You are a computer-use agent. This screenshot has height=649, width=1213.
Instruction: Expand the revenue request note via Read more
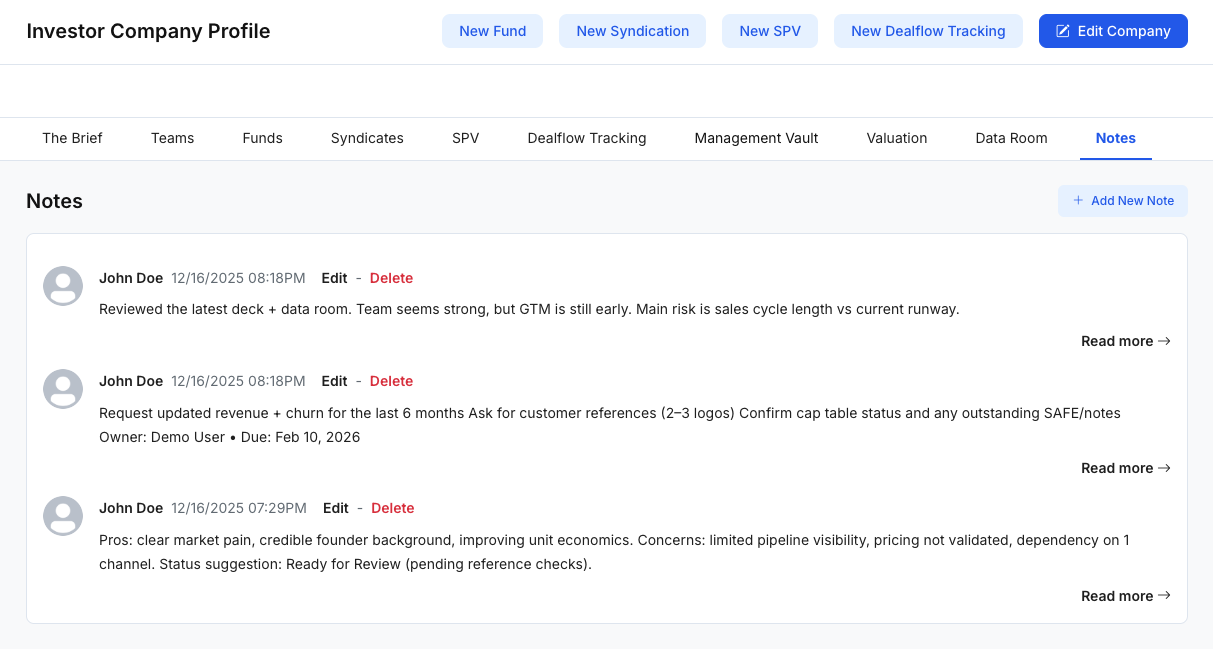[1125, 468]
